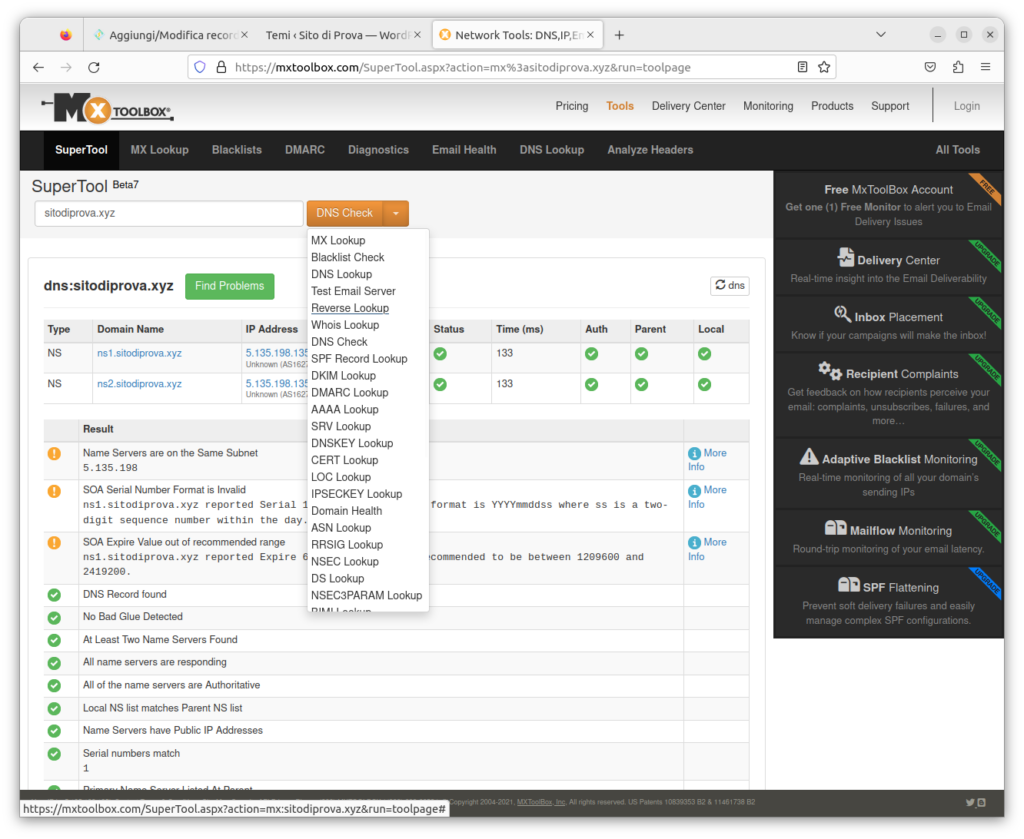Expand the DNS Check dropdown arrow
The width and height of the screenshot is (1024, 839).
tap(396, 214)
